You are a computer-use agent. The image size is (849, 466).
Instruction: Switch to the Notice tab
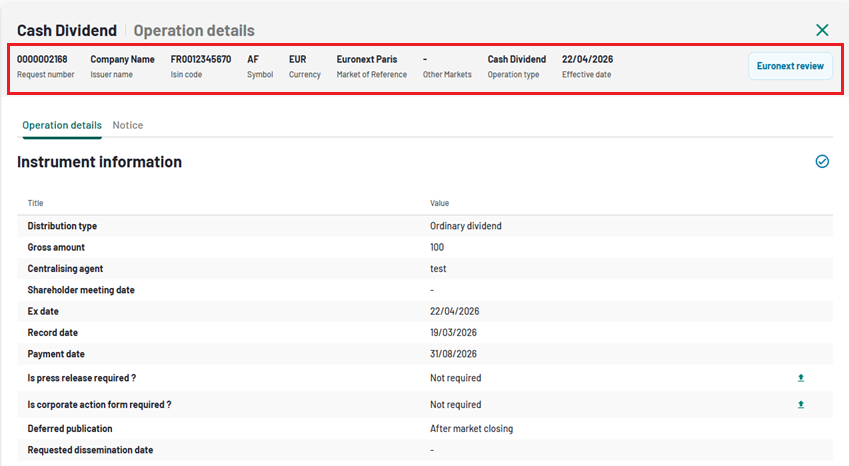coord(128,125)
